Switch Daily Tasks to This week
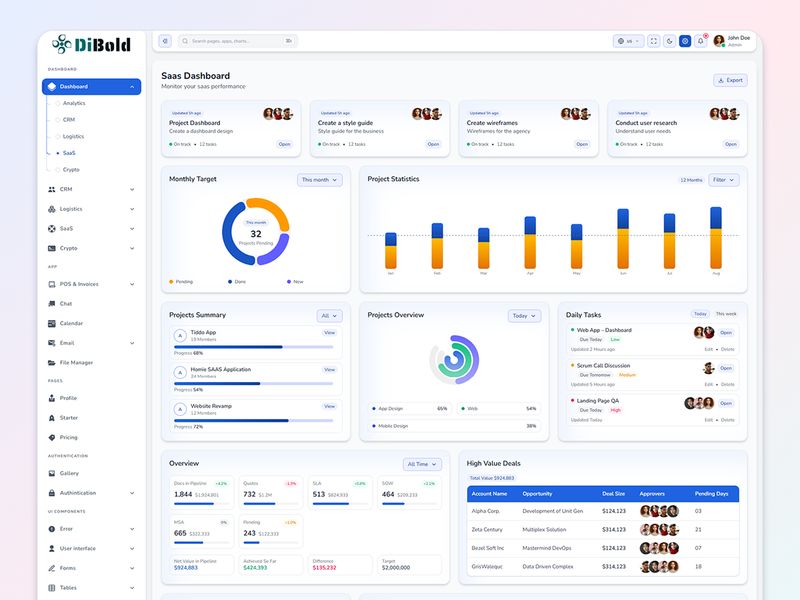Image resolution: width=800 pixels, height=600 pixels. click(726, 314)
